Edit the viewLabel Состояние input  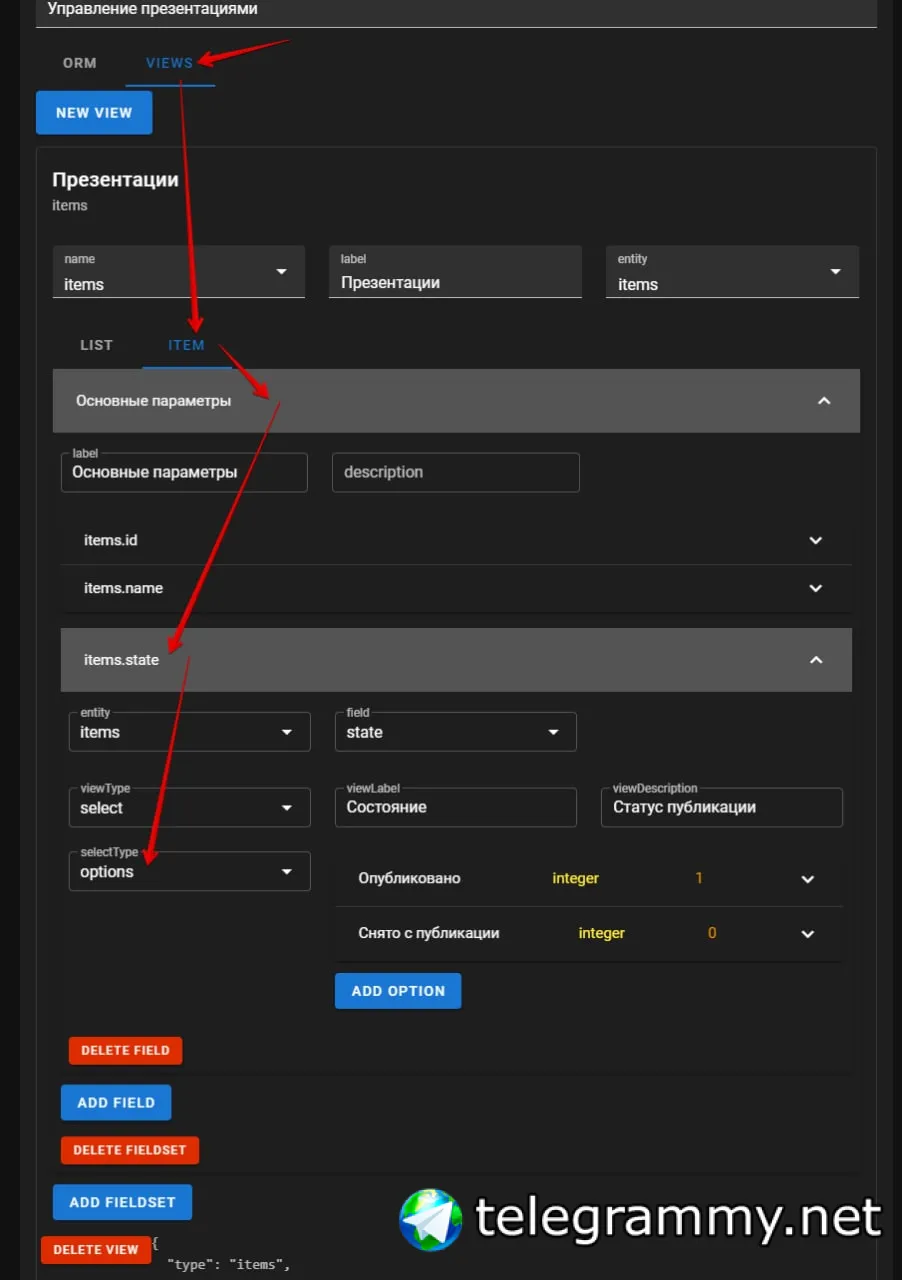455,808
